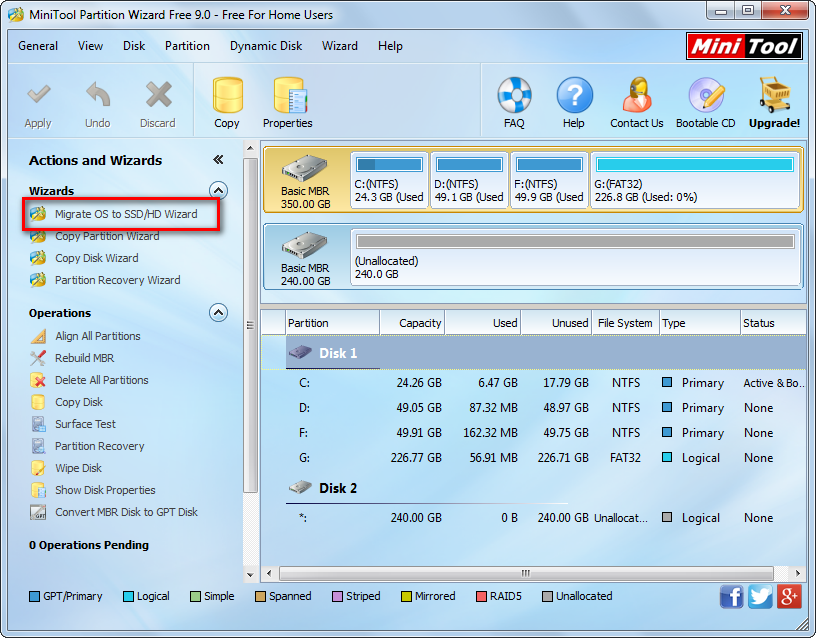Open the Partition Recovery Wizard
Image resolution: width=816 pixels, height=638 pixels.
(117, 280)
